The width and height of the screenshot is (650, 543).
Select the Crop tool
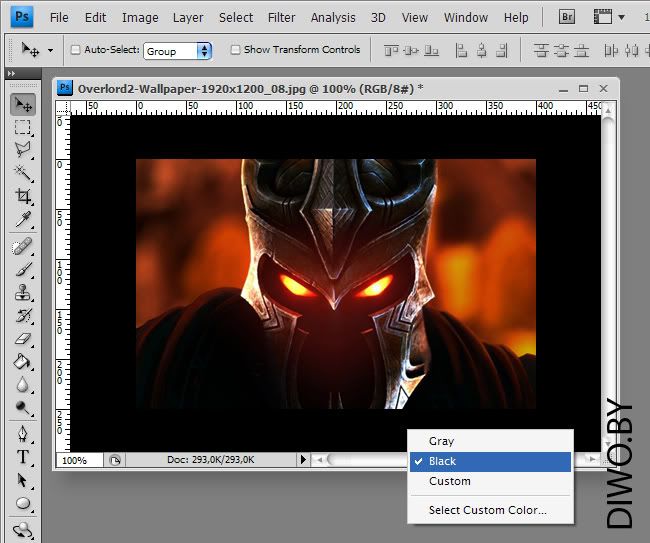click(x=23, y=196)
